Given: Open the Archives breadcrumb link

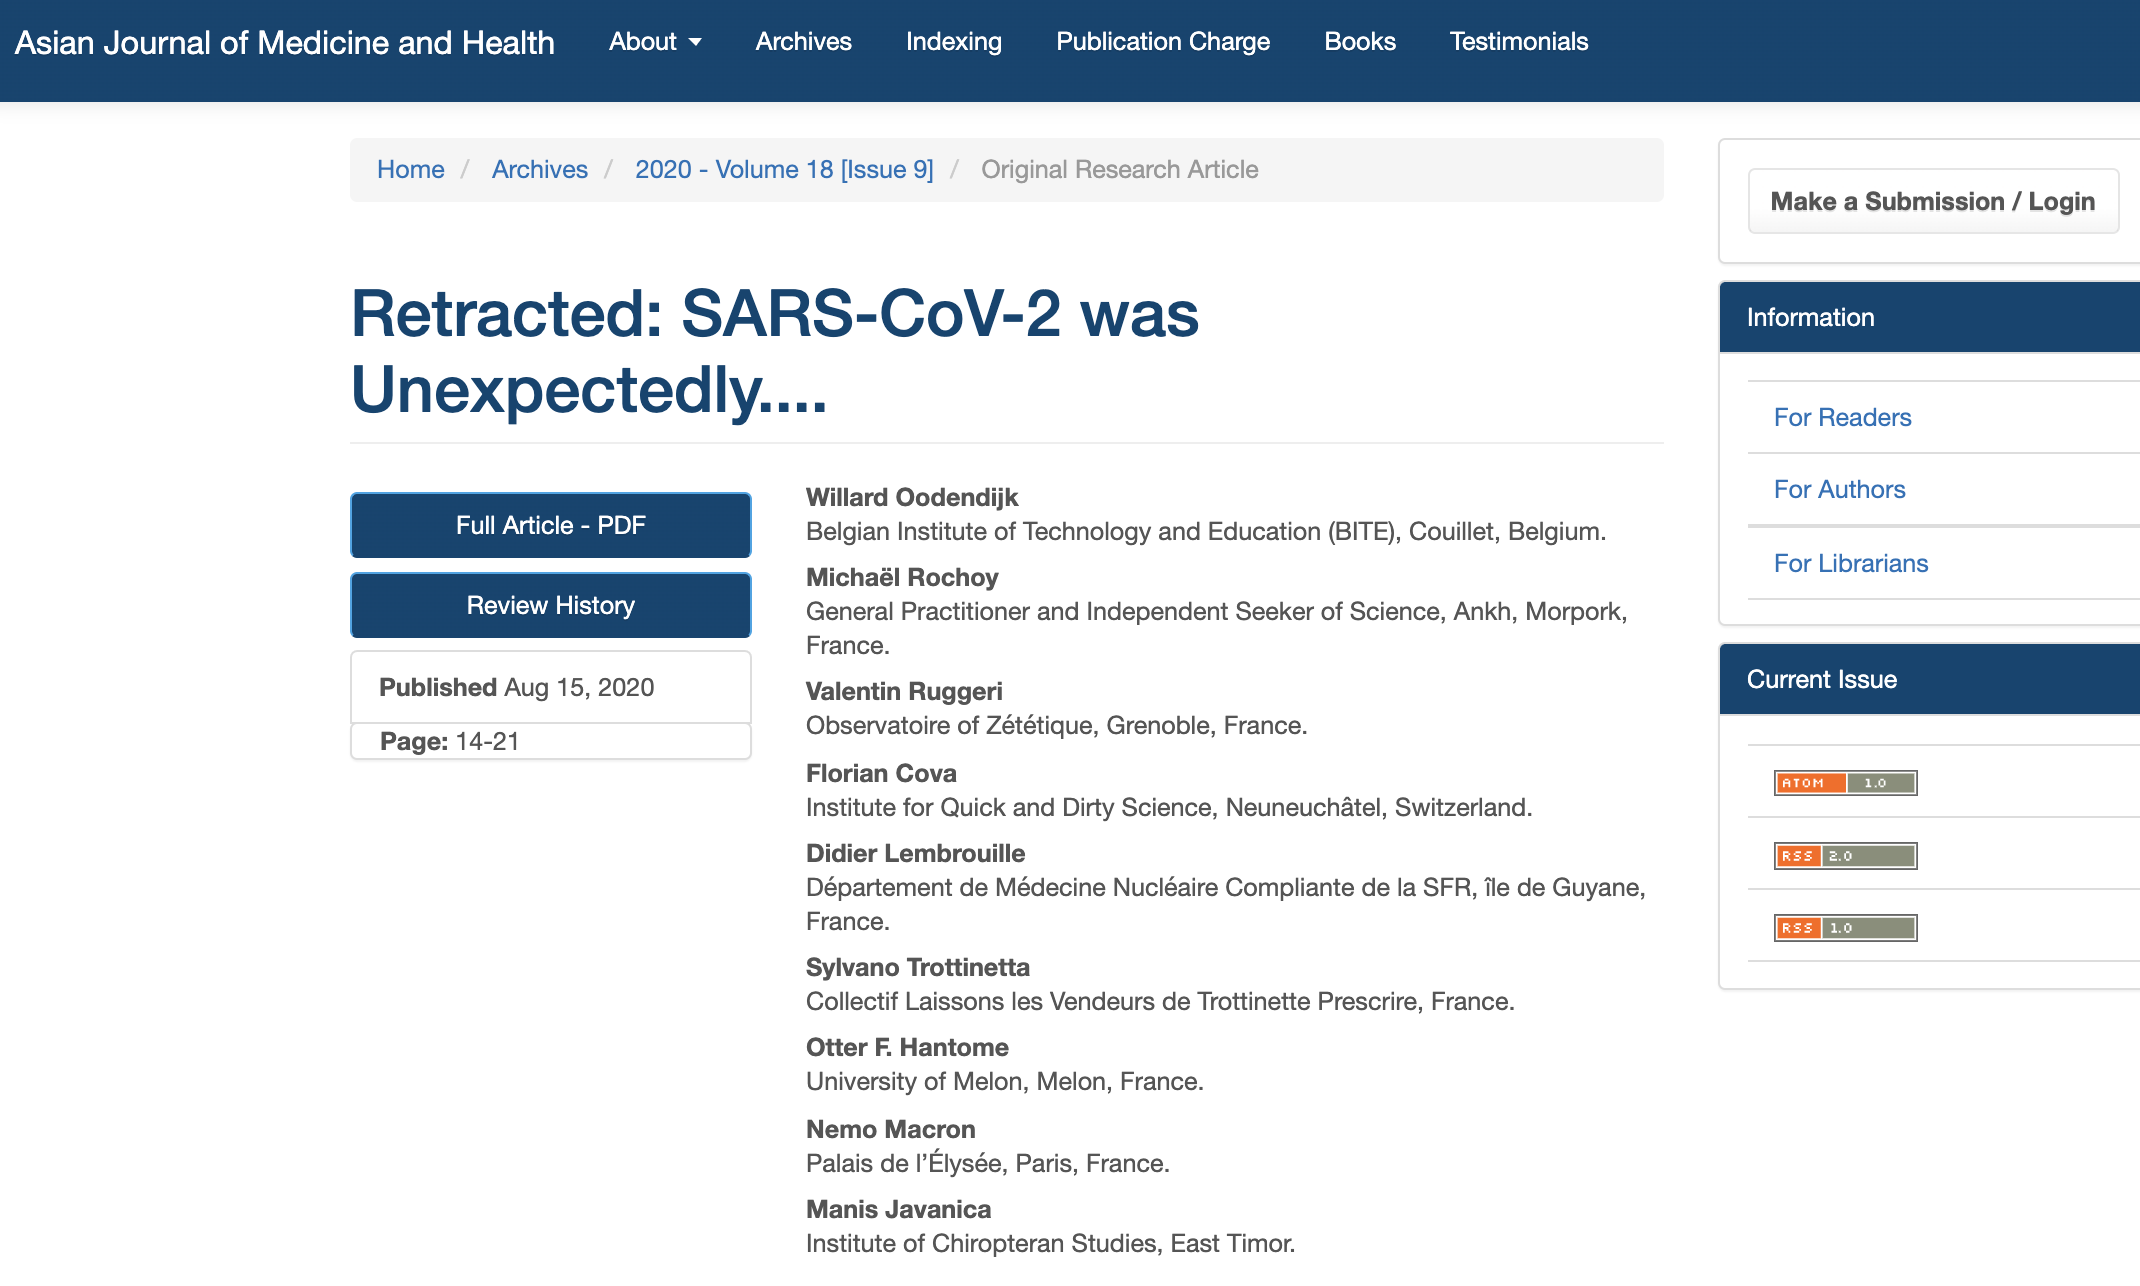Looking at the screenshot, I should [540, 170].
